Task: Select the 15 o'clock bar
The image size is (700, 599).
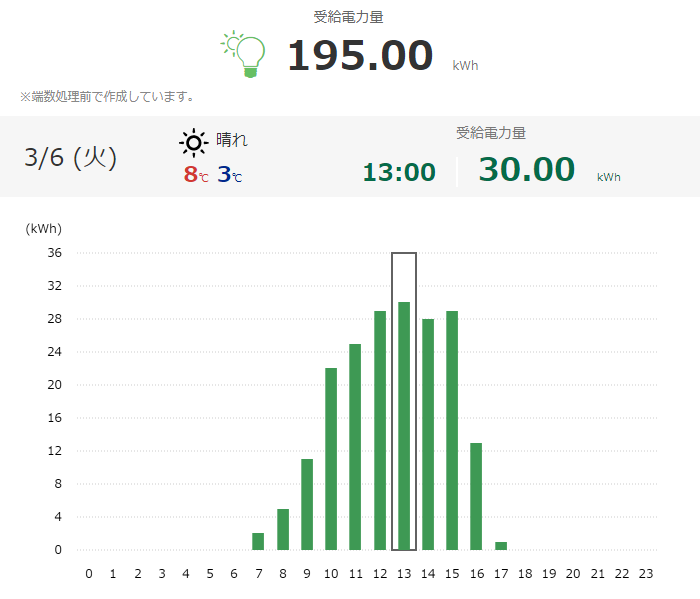Action: point(452,430)
